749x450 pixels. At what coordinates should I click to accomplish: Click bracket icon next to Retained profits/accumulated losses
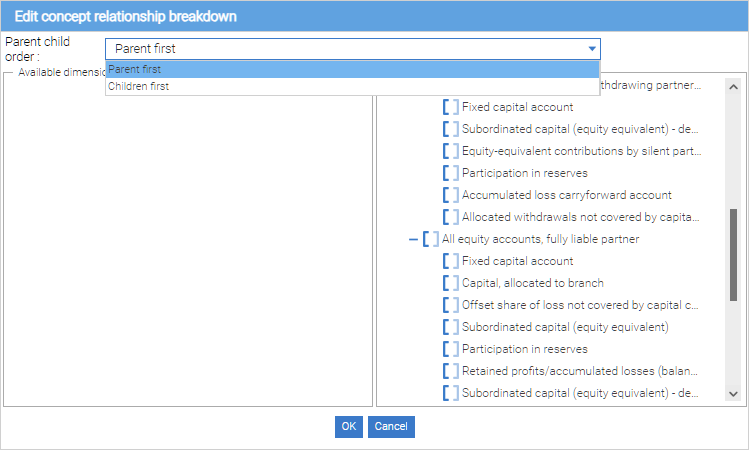pyautogui.click(x=451, y=371)
